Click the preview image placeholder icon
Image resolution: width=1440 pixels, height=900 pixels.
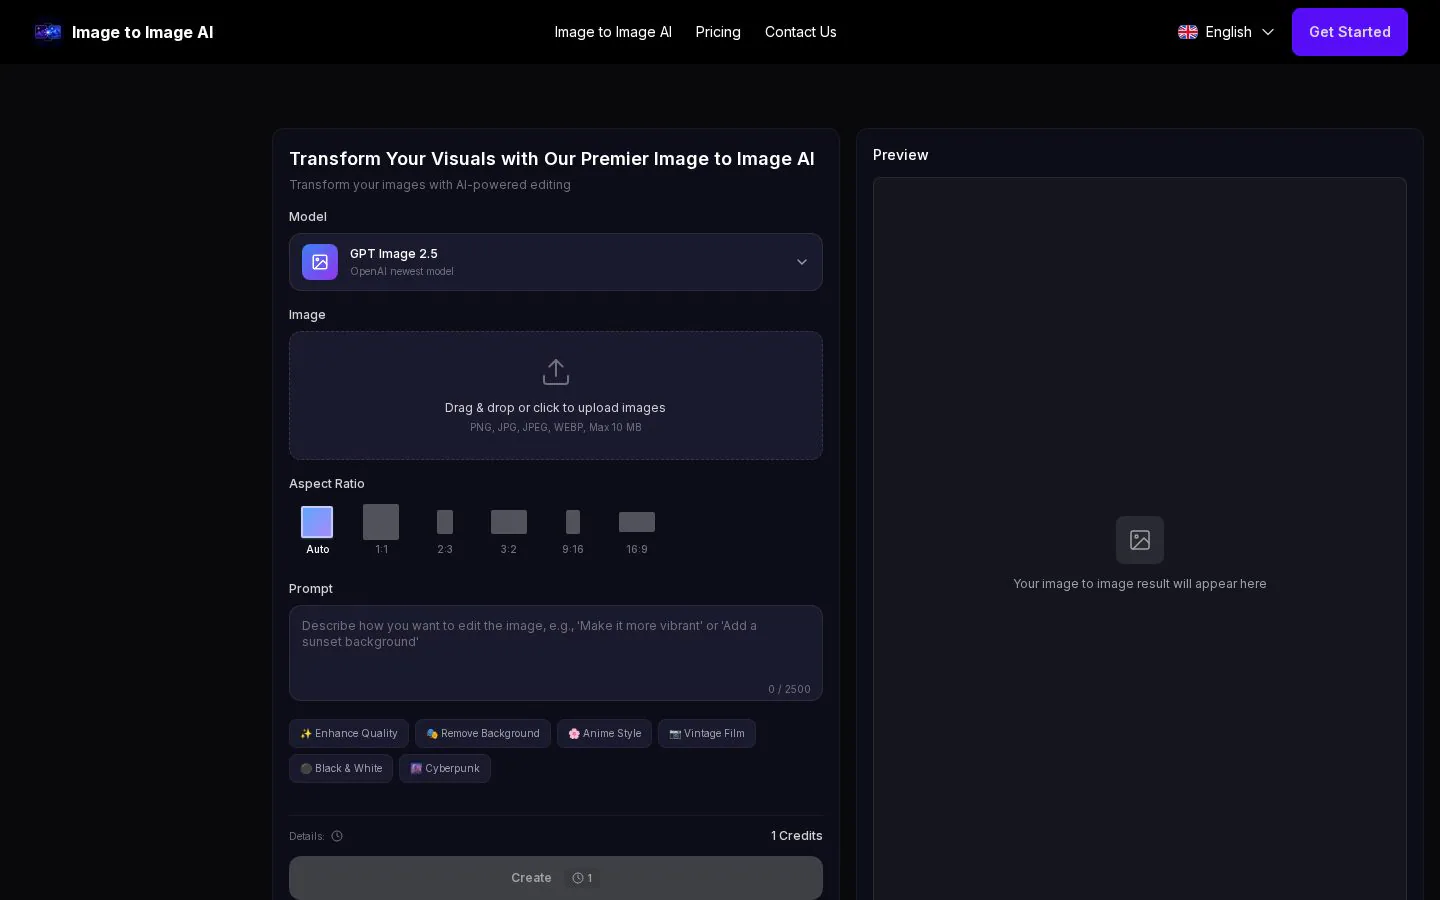click(x=1140, y=540)
